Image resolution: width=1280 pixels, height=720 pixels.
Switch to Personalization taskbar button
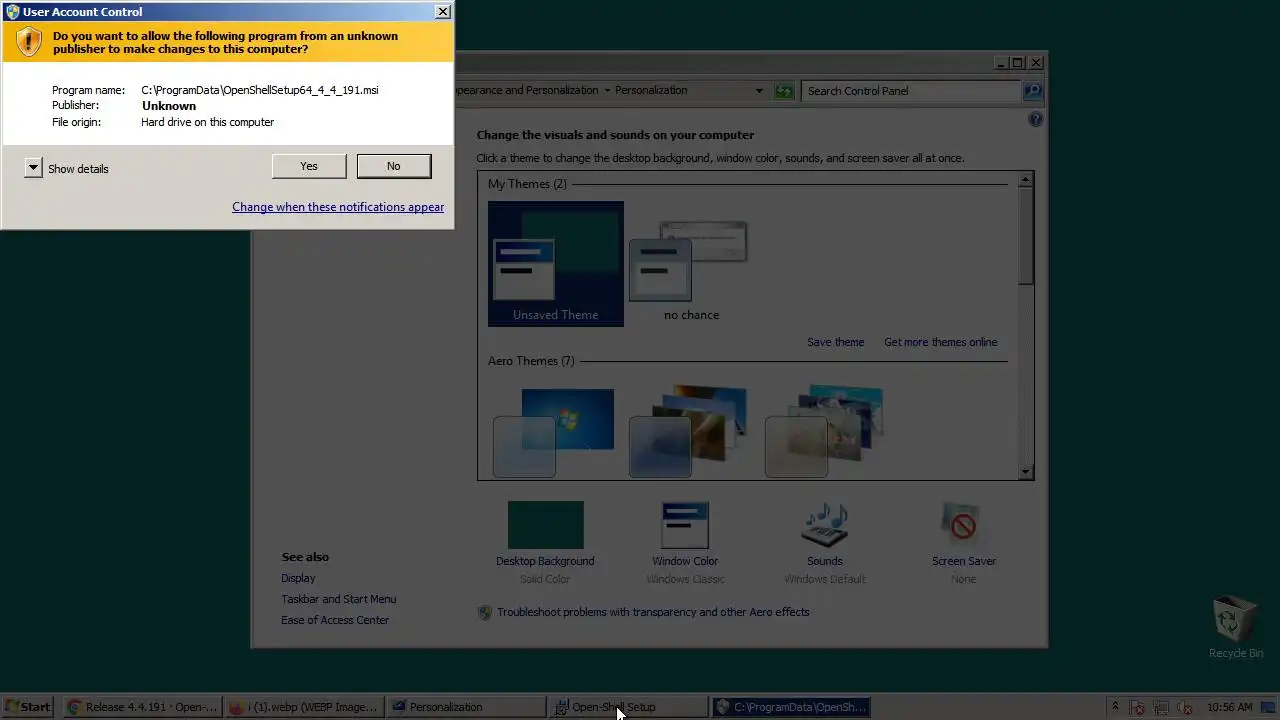pos(465,707)
